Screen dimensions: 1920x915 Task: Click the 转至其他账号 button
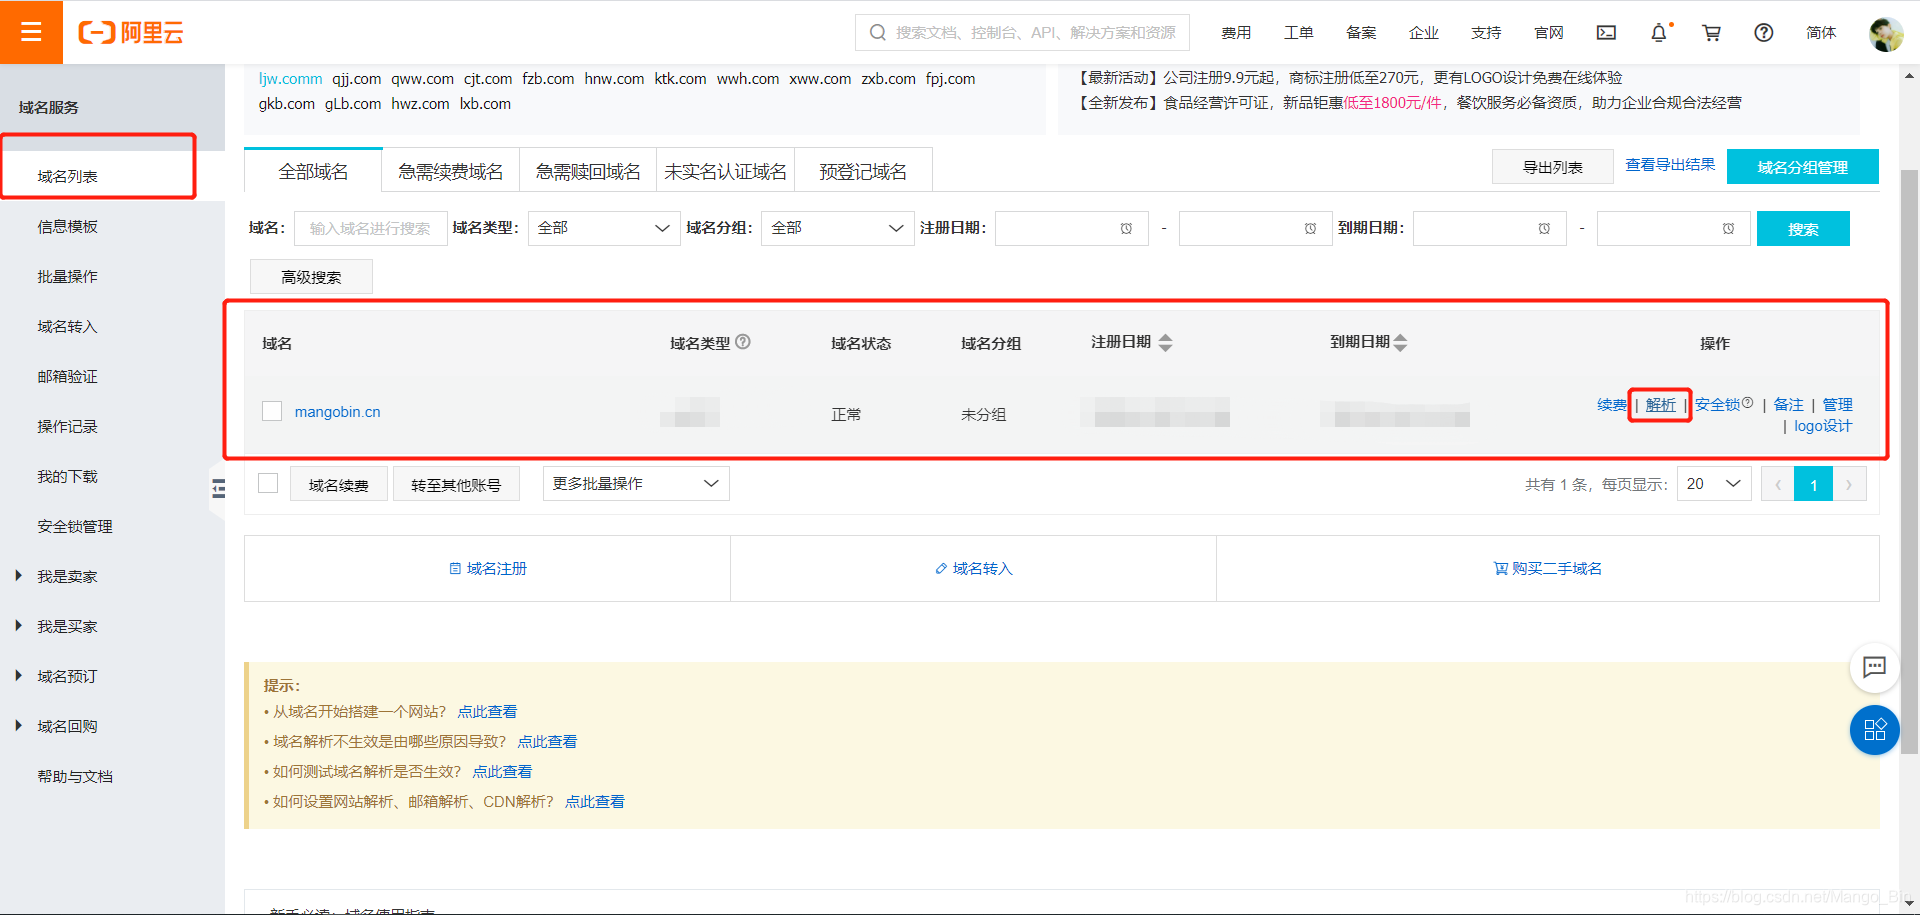tap(456, 485)
